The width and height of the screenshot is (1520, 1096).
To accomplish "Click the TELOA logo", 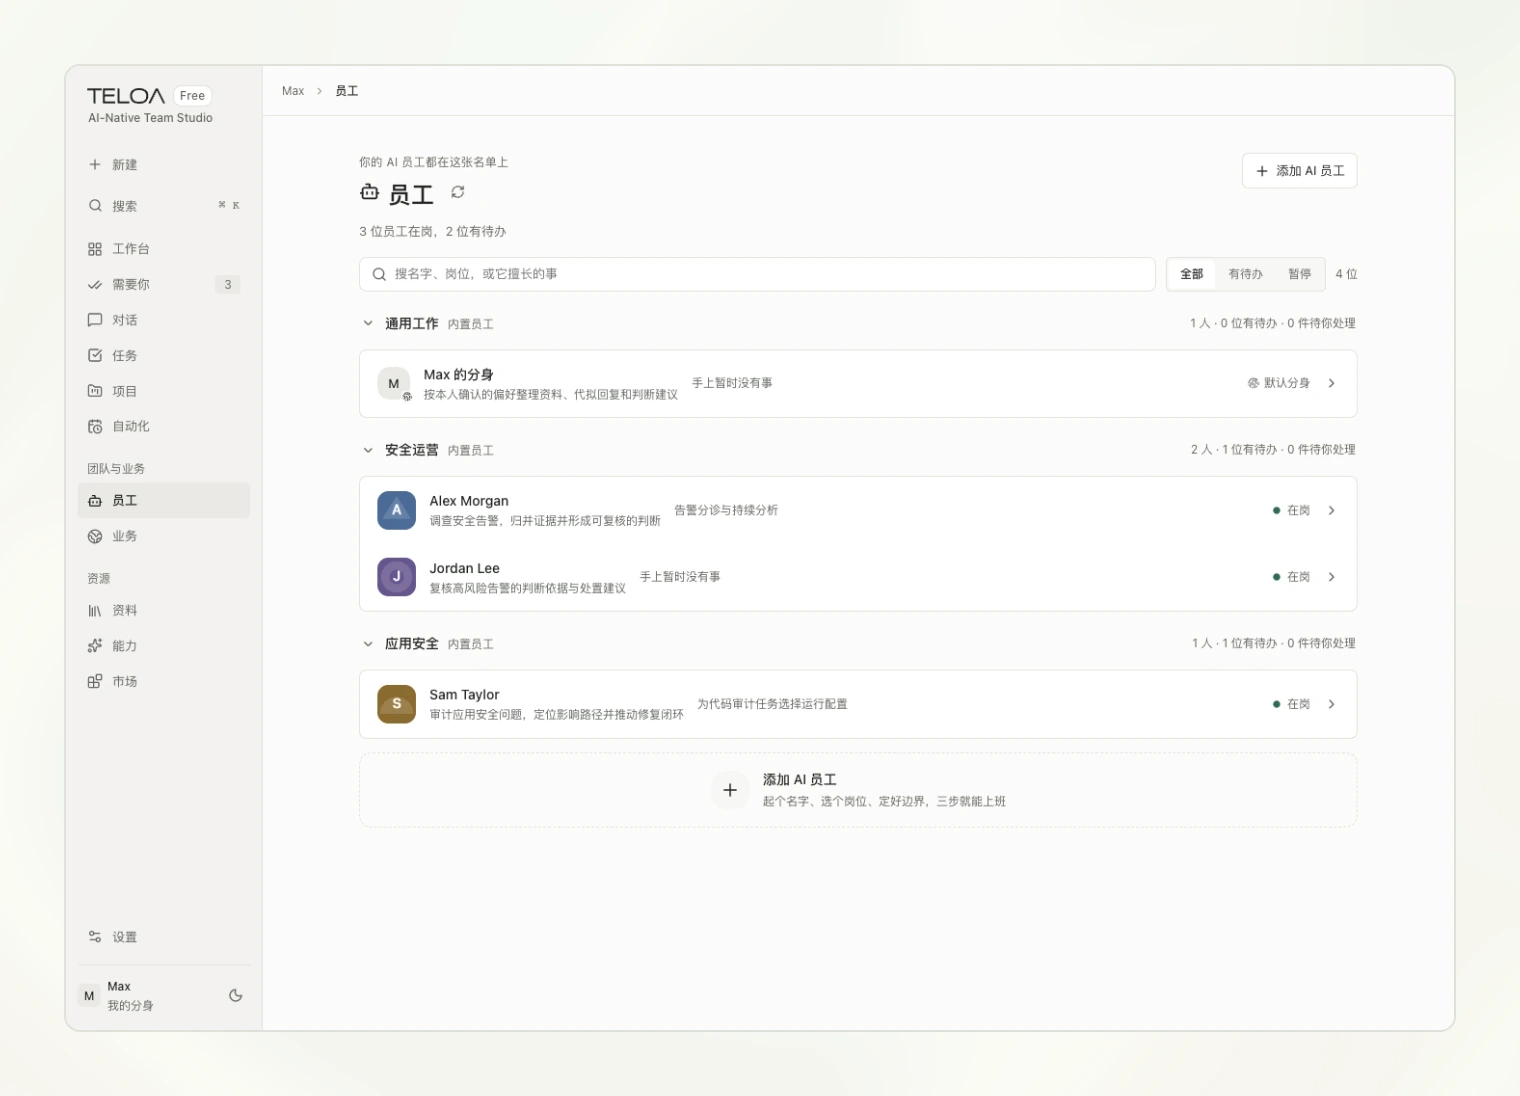I will pyautogui.click(x=126, y=96).
